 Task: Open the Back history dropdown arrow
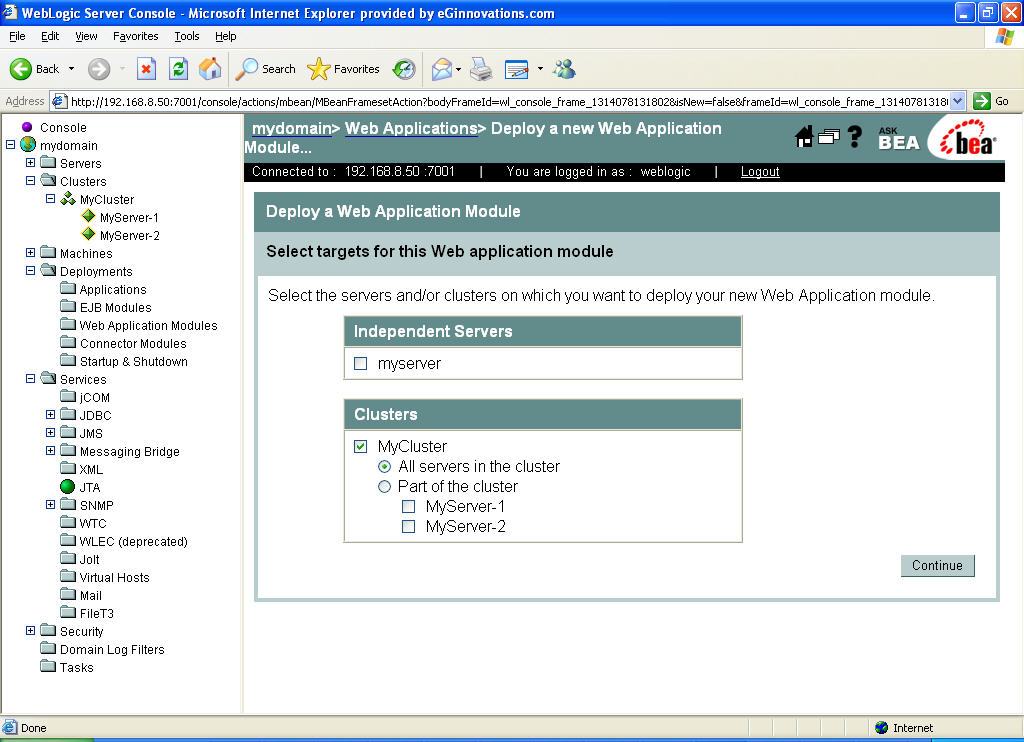[x=71, y=69]
